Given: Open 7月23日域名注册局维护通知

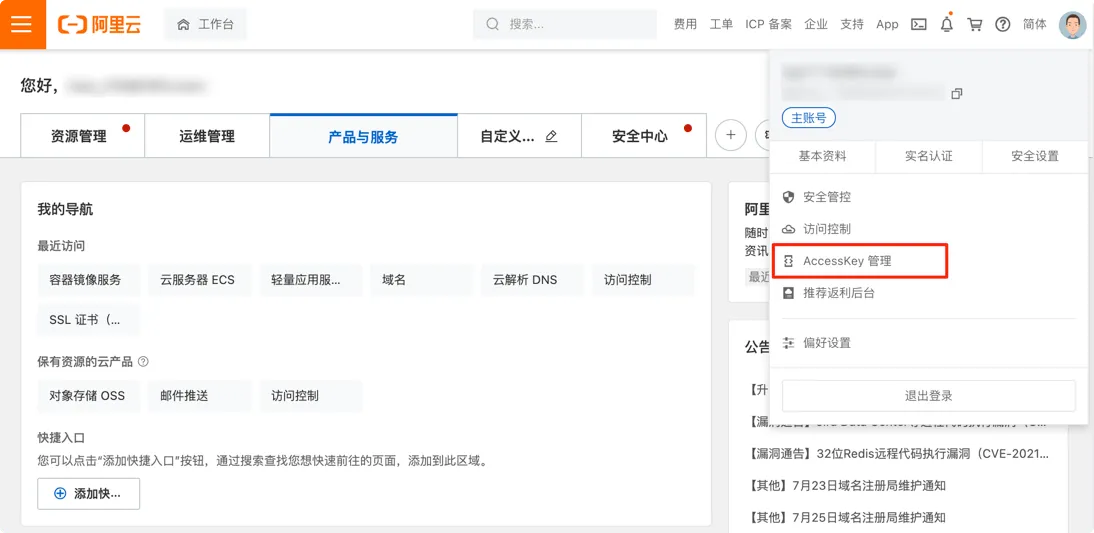Looking at the screenshot, I should point(847,486).
